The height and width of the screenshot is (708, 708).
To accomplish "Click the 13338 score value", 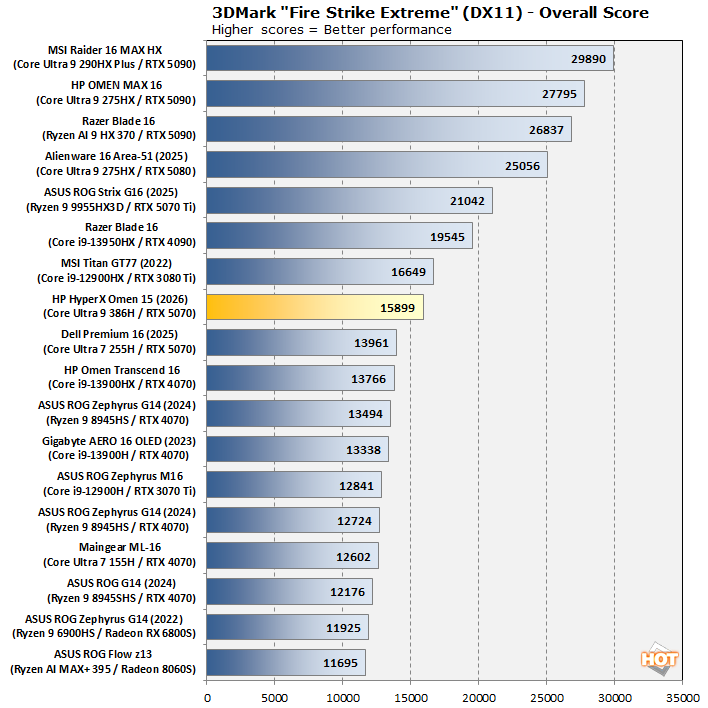I will tap(363, 450).
